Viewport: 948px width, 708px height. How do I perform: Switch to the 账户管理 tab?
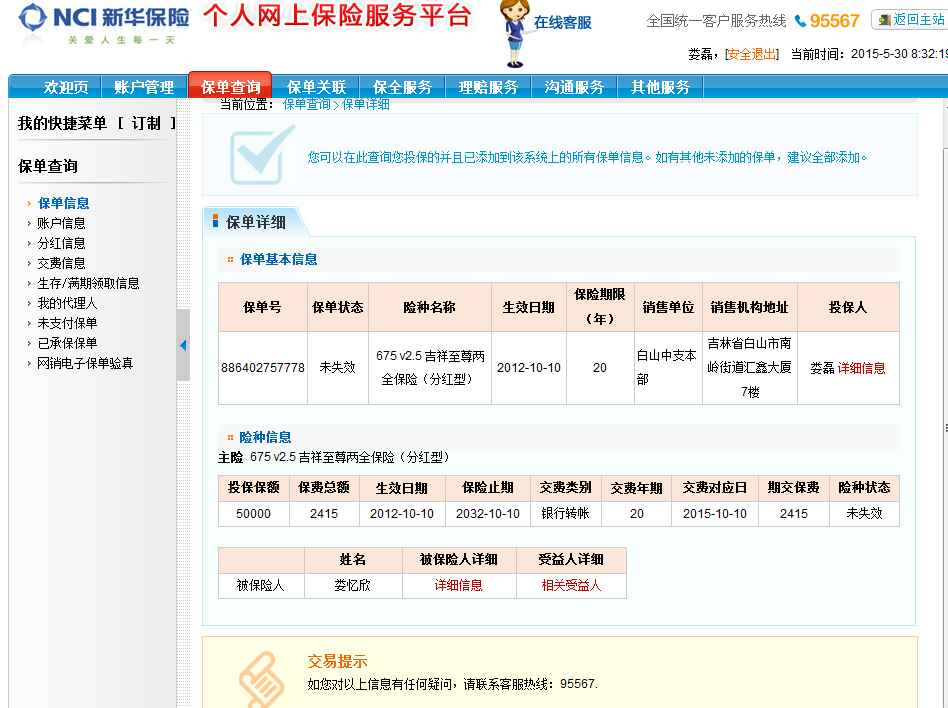[144, 87]
